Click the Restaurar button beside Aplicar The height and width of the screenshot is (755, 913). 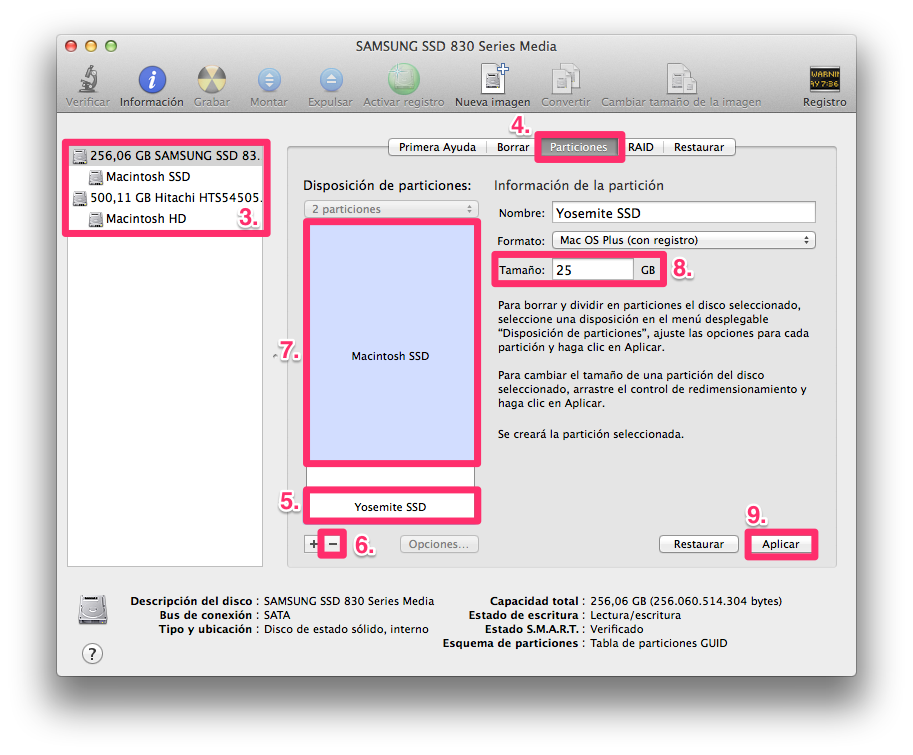tap(699, 544)
